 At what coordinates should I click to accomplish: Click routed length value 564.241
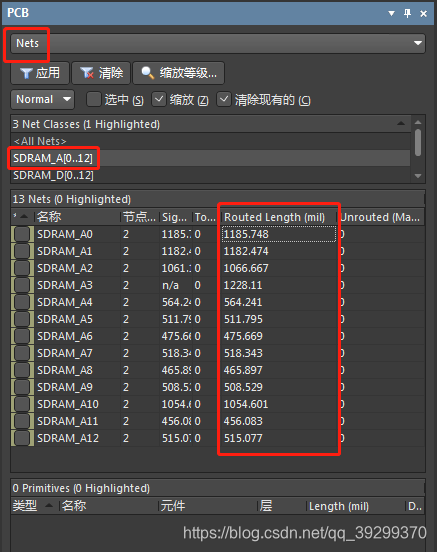(x=243, y=302)
